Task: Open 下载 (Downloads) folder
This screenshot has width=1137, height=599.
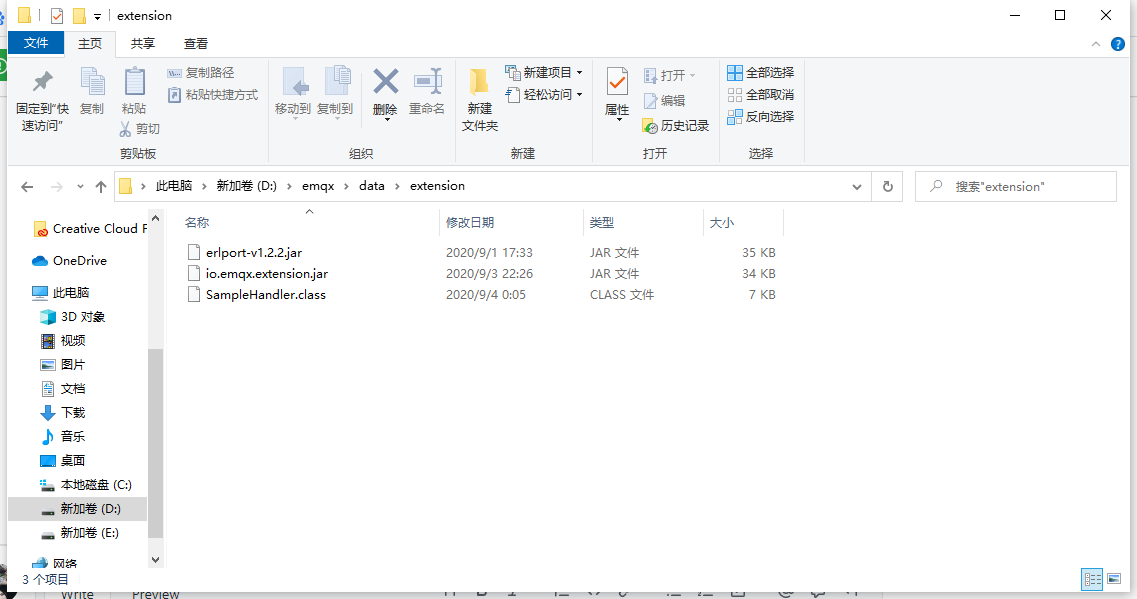Action: (63, 413)
